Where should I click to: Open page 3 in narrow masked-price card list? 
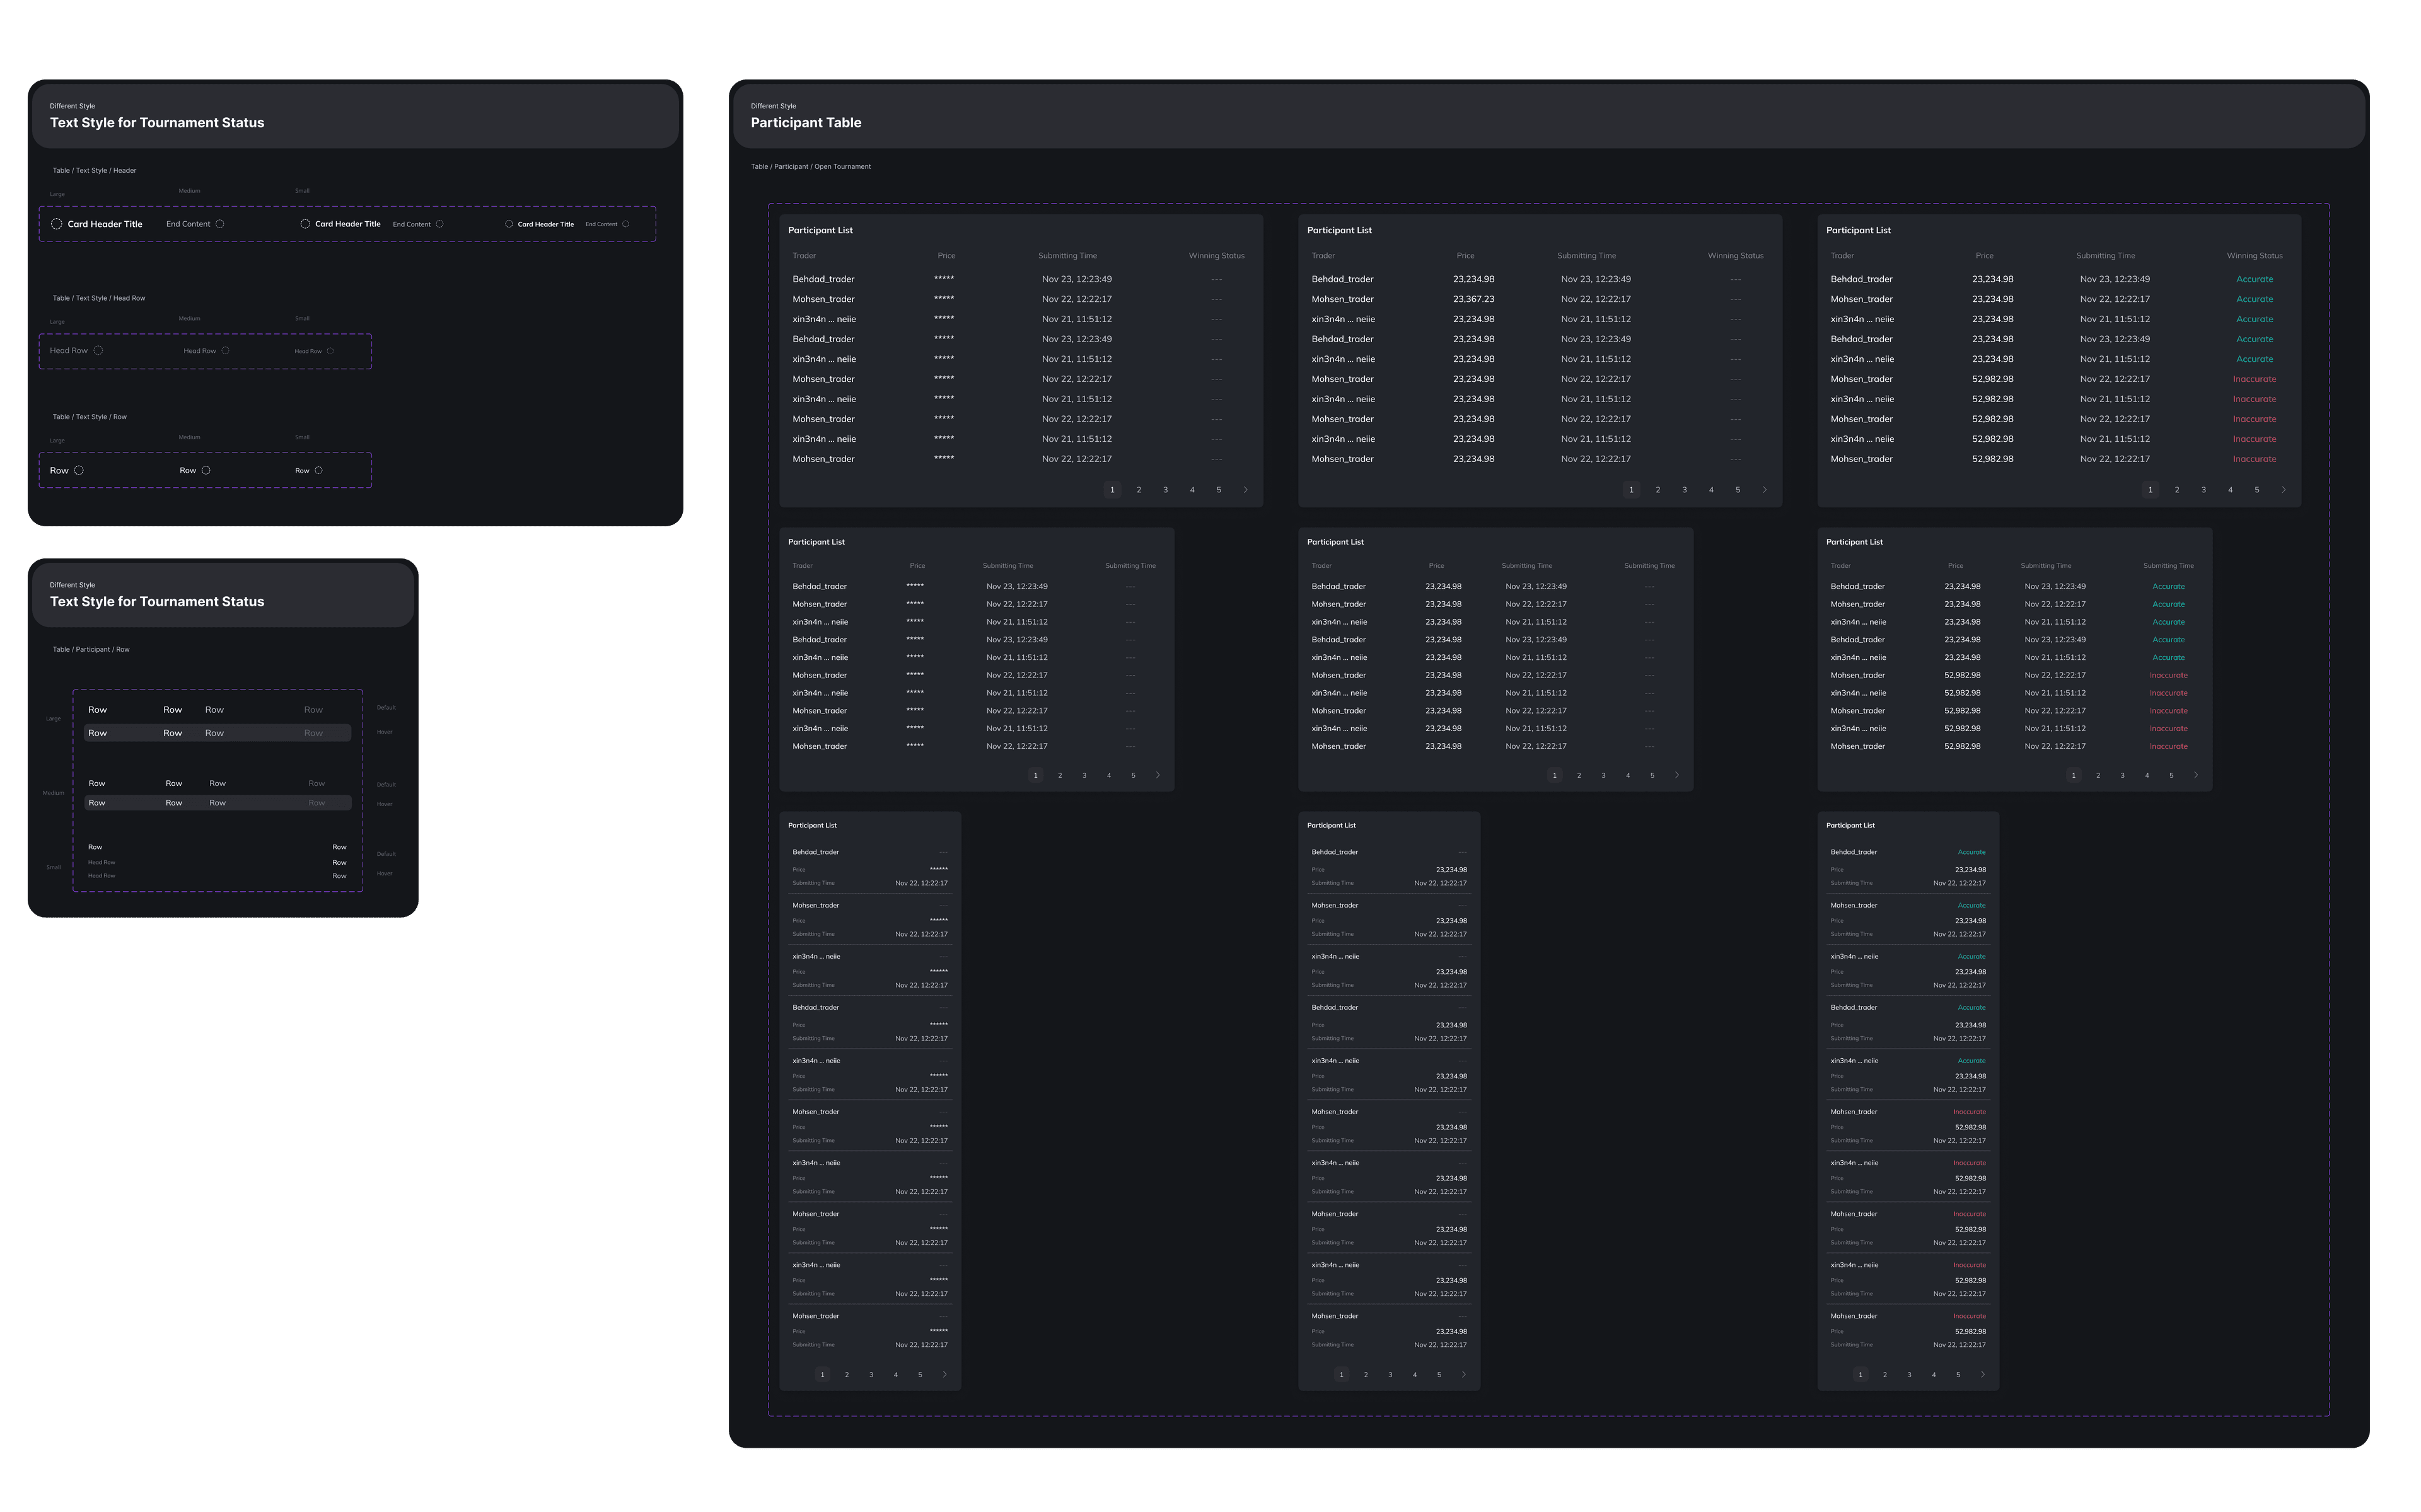[x=871, y=1374]
